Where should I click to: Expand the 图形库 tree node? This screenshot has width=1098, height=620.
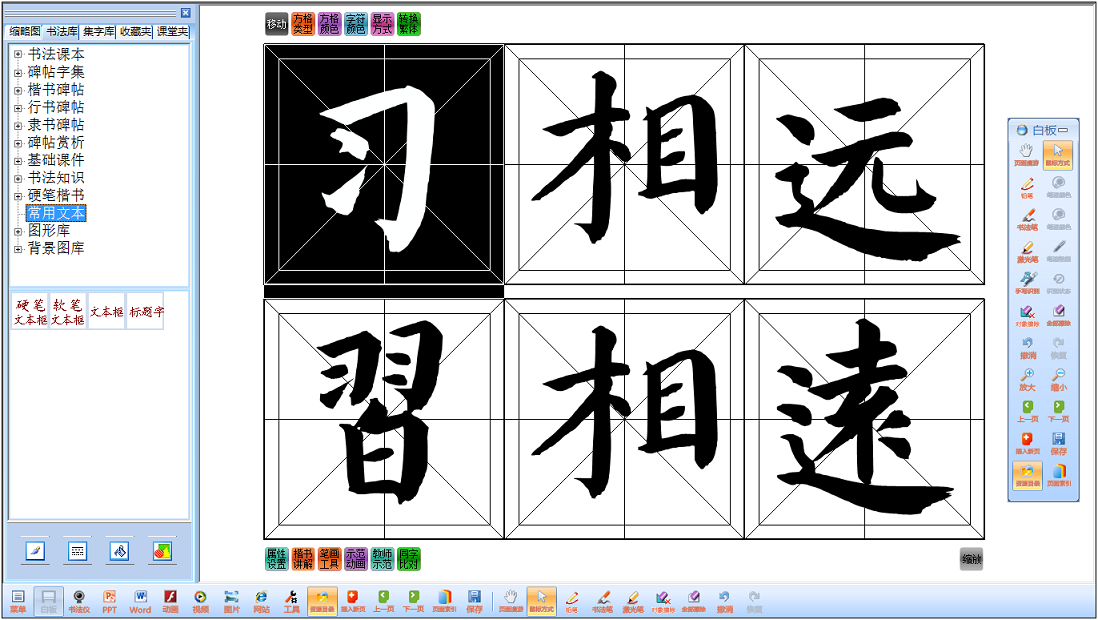pyautogui.click(x=18, y=231)
